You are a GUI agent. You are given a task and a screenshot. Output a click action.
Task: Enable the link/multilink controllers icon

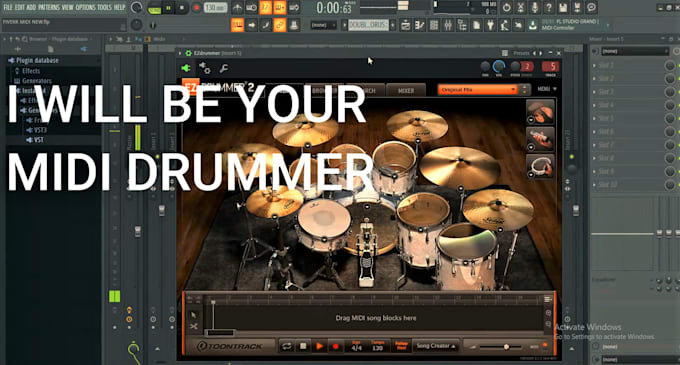280,25
